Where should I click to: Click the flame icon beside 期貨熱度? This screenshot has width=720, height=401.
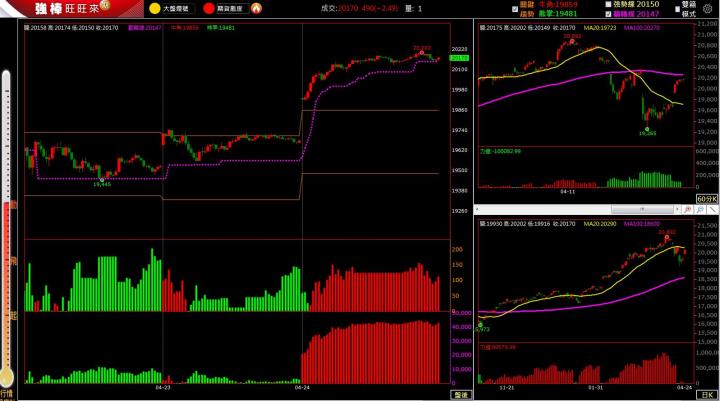coord(256,8)
